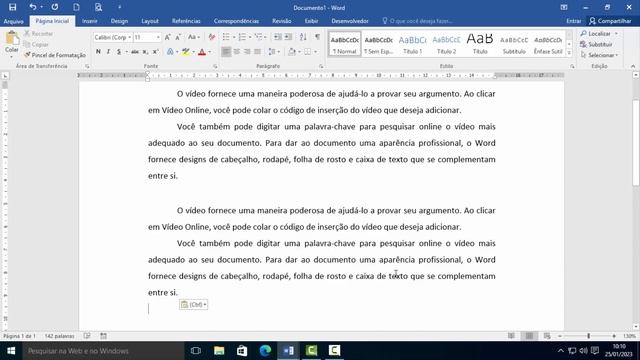Image resolution: width=640 pixels, height=360 pixels.
Task: Cut the selection with Recortar
Action: 38,33
